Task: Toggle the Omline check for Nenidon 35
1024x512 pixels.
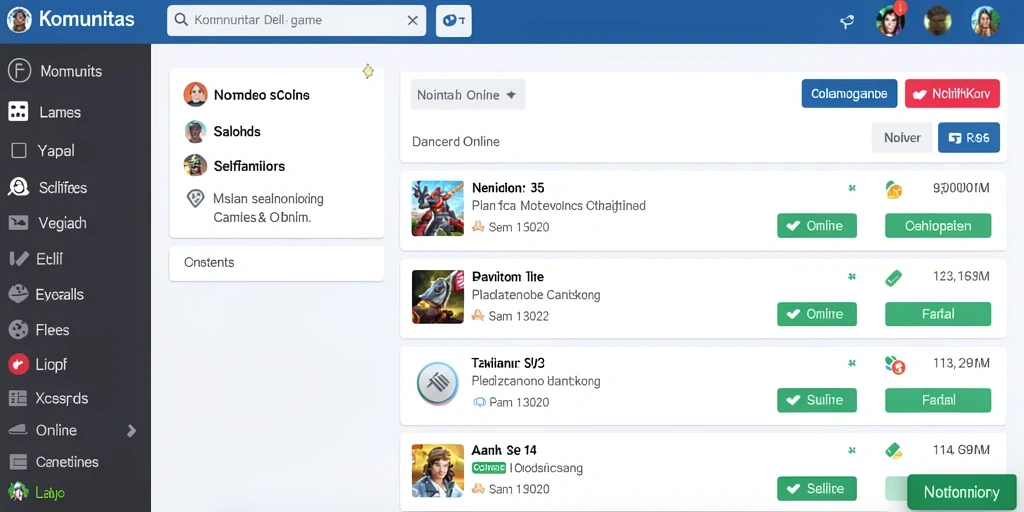Action: pos(816,226)
